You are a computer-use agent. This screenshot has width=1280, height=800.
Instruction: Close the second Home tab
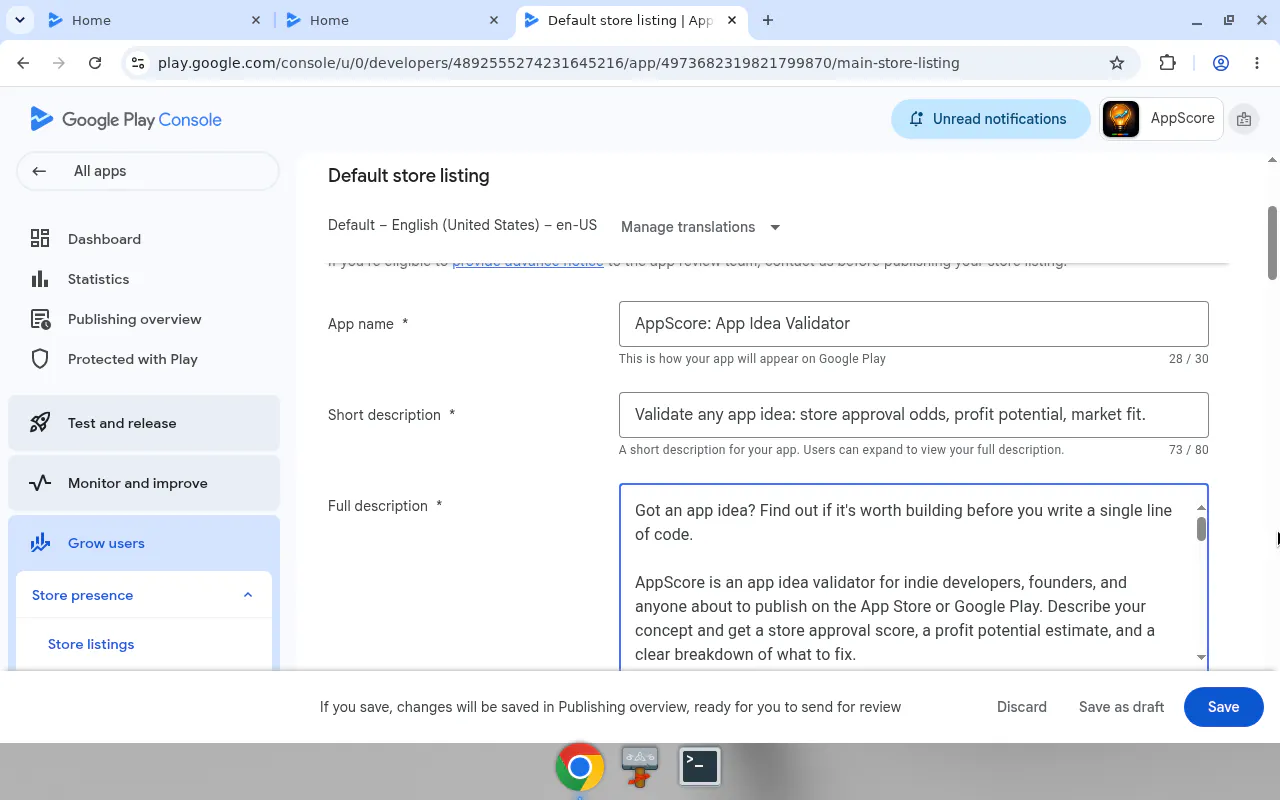(x=495, y=20)
